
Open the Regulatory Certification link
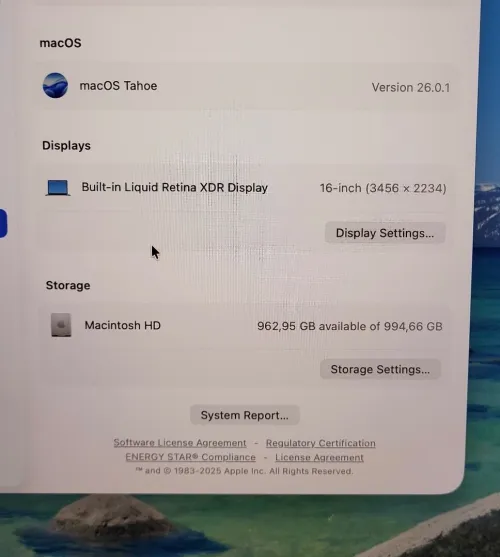pyautogui.click(x=321, y=443)
